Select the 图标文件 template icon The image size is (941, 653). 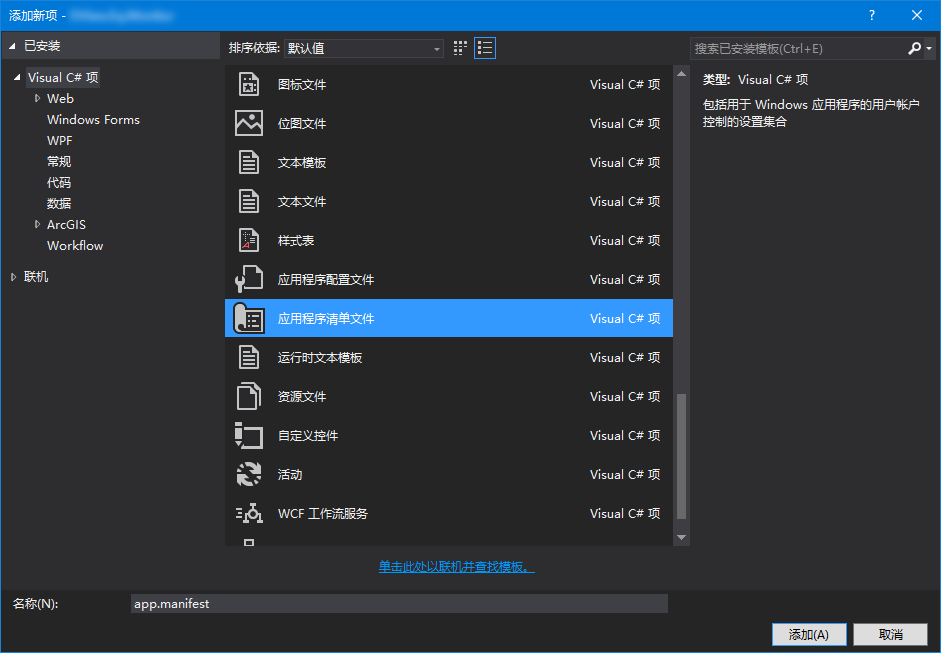click(x=249, y=85)
